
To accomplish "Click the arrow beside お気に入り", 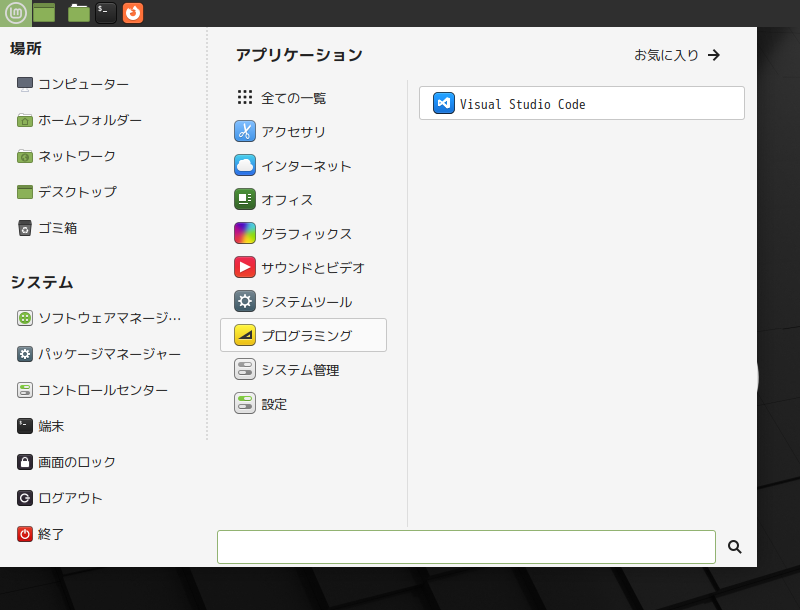I will 714,55.
